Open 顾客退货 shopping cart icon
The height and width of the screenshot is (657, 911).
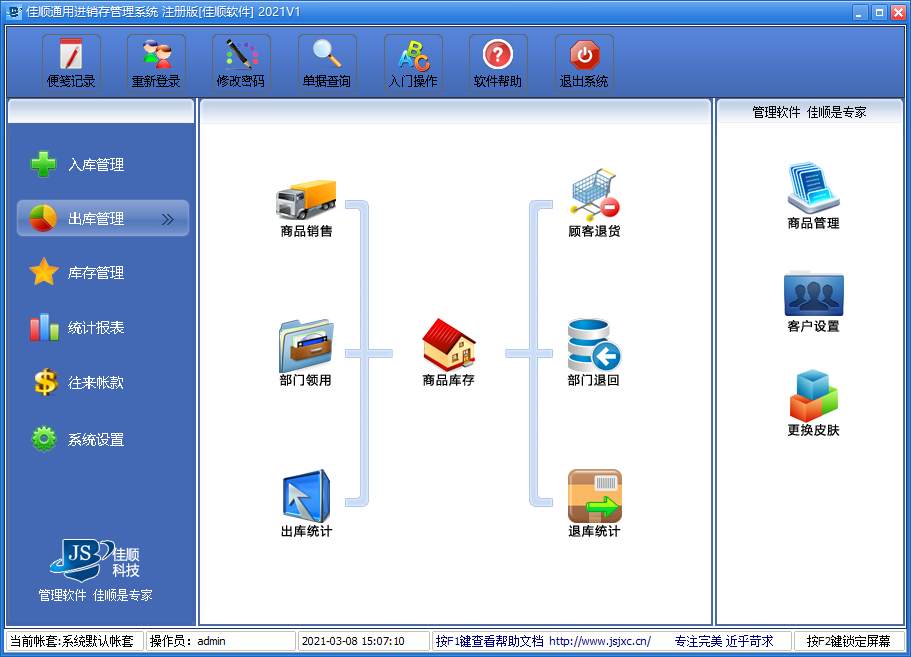[x=594, y=203]
